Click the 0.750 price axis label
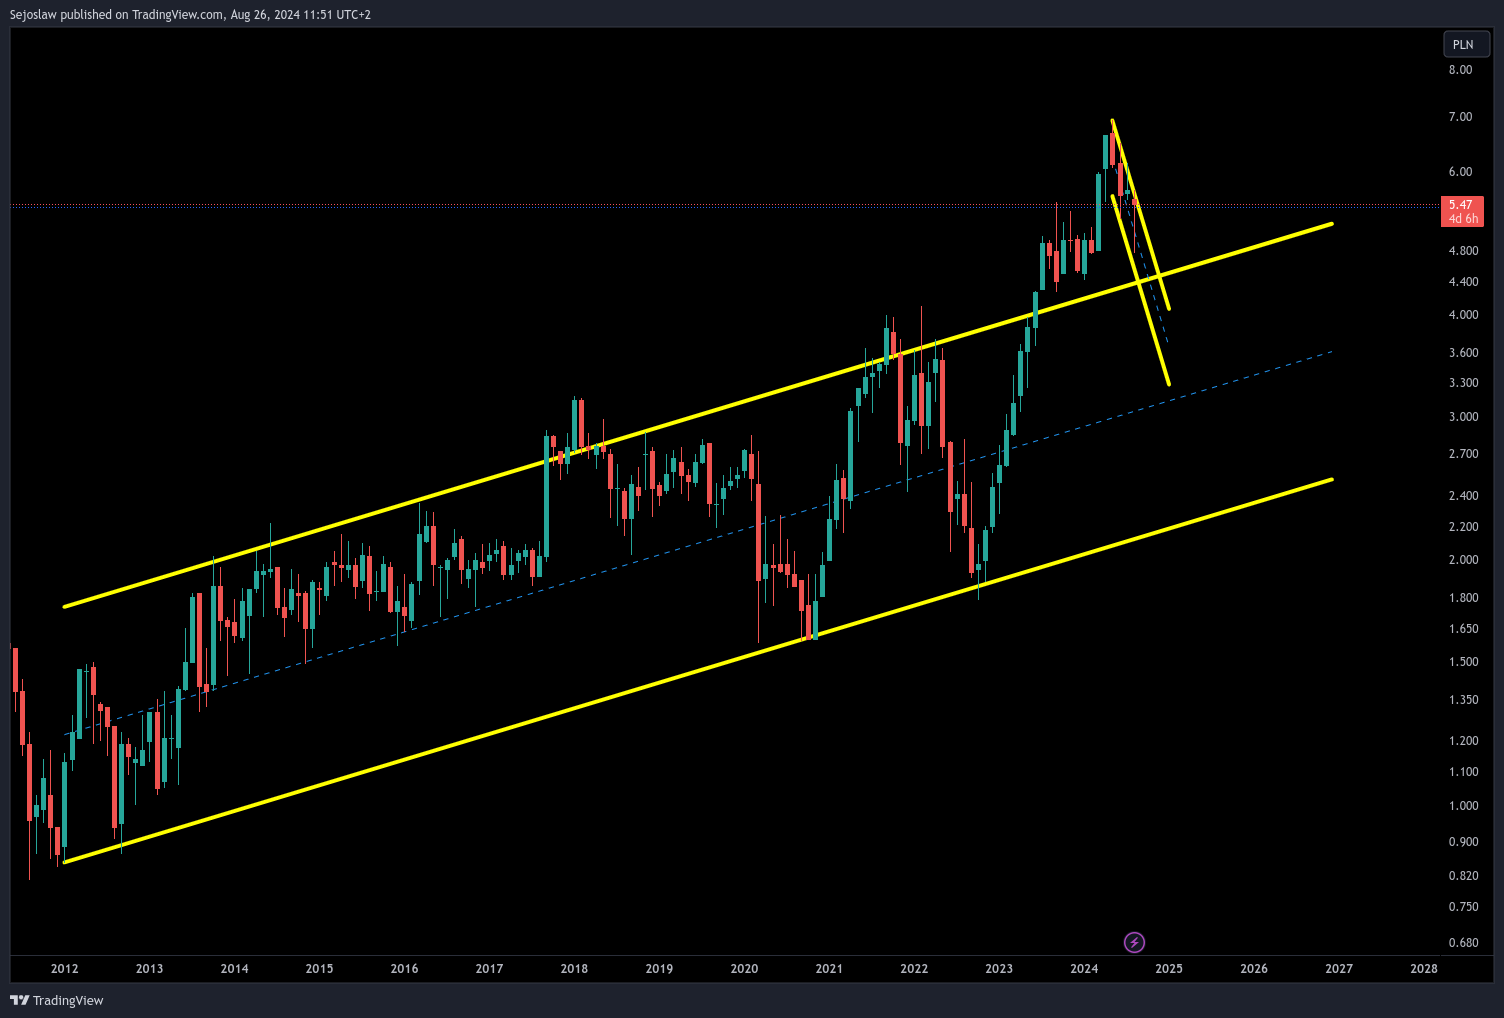1504x1018 pixels. point(1463,907)
